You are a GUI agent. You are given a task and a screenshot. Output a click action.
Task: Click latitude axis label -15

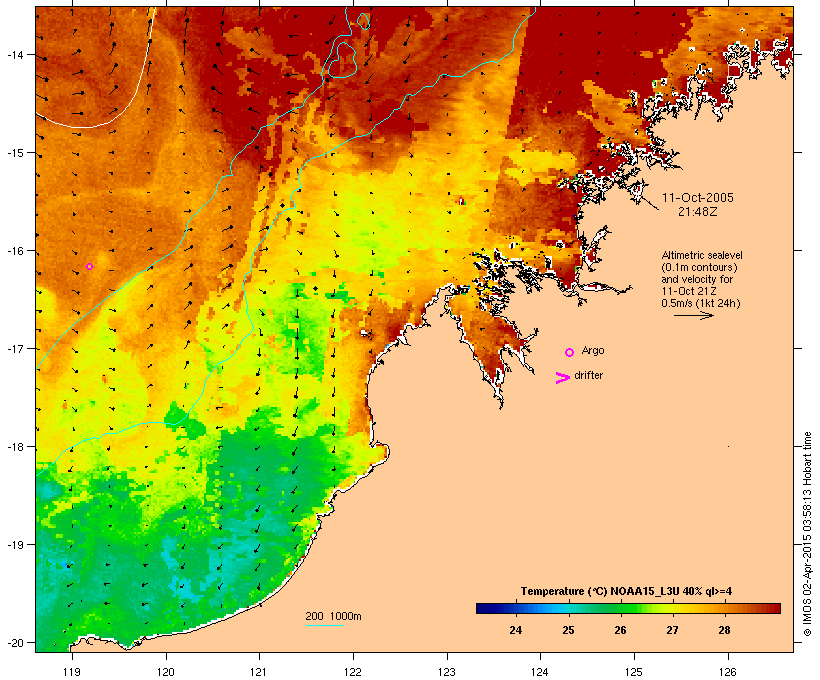[15, 153]
